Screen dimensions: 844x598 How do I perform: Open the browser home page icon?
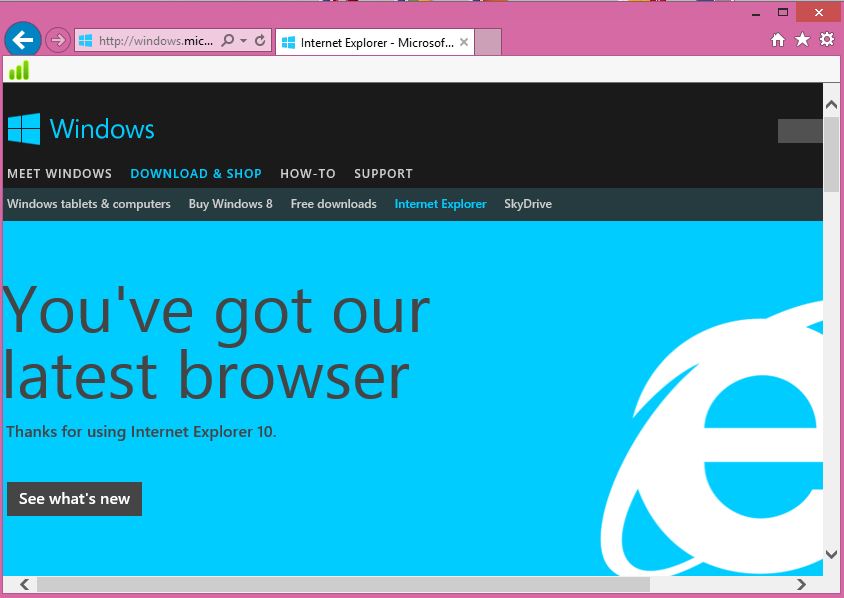click(x=778, y=40)
